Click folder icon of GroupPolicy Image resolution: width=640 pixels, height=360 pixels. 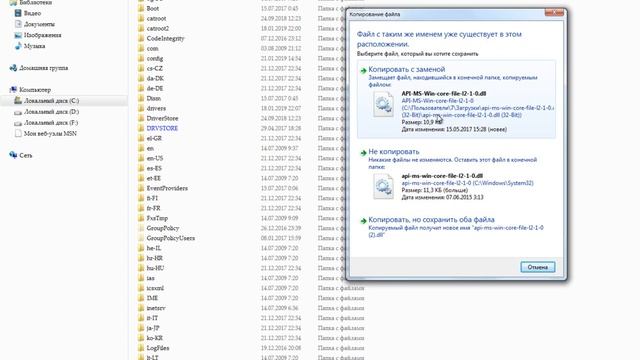(x=141, y=228)
